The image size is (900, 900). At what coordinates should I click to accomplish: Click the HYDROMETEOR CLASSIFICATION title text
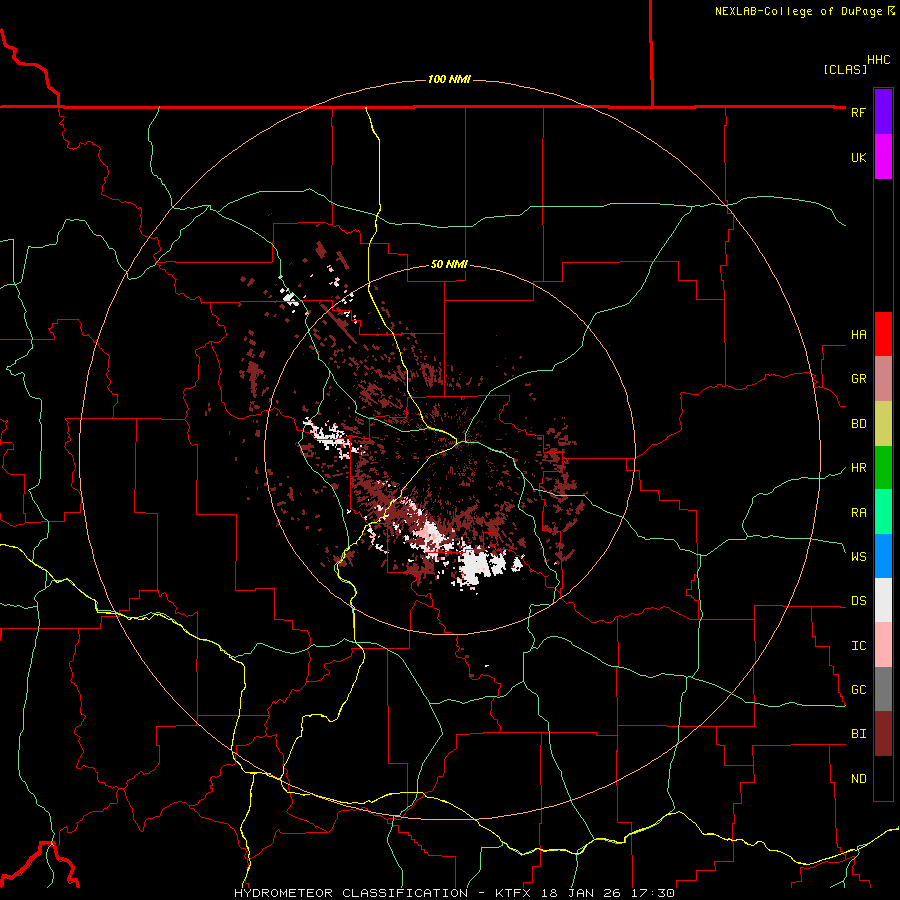(351, 893)
